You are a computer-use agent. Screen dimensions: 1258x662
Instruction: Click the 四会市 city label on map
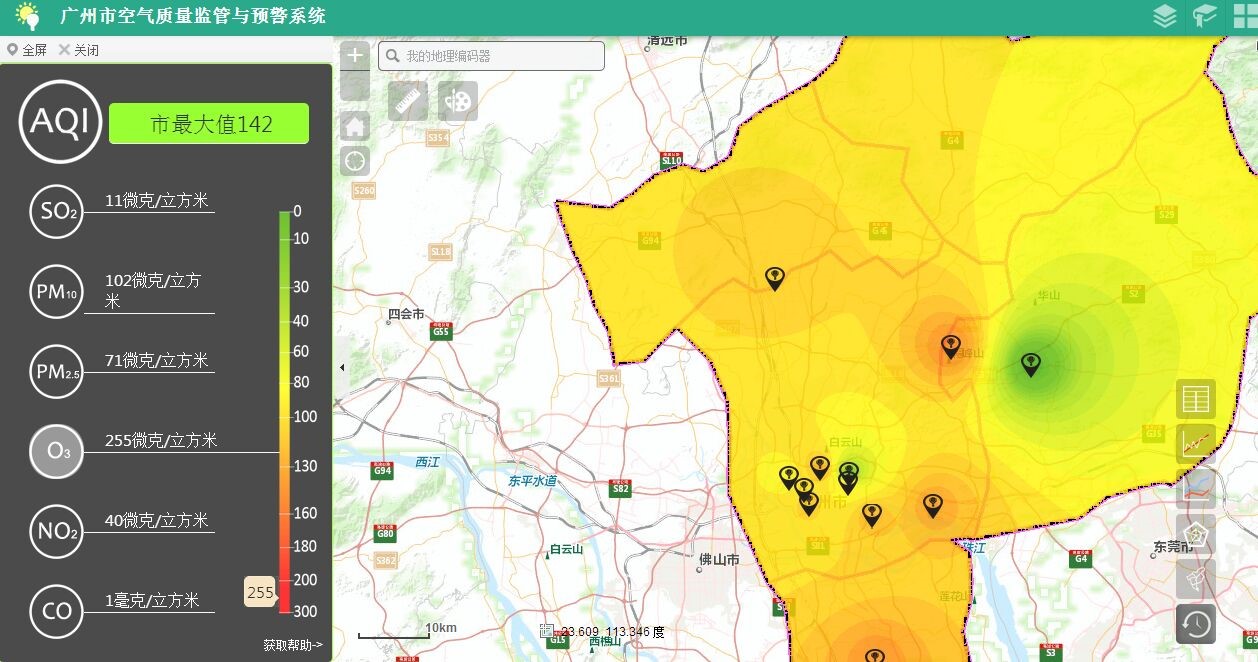tap(406, 313)
